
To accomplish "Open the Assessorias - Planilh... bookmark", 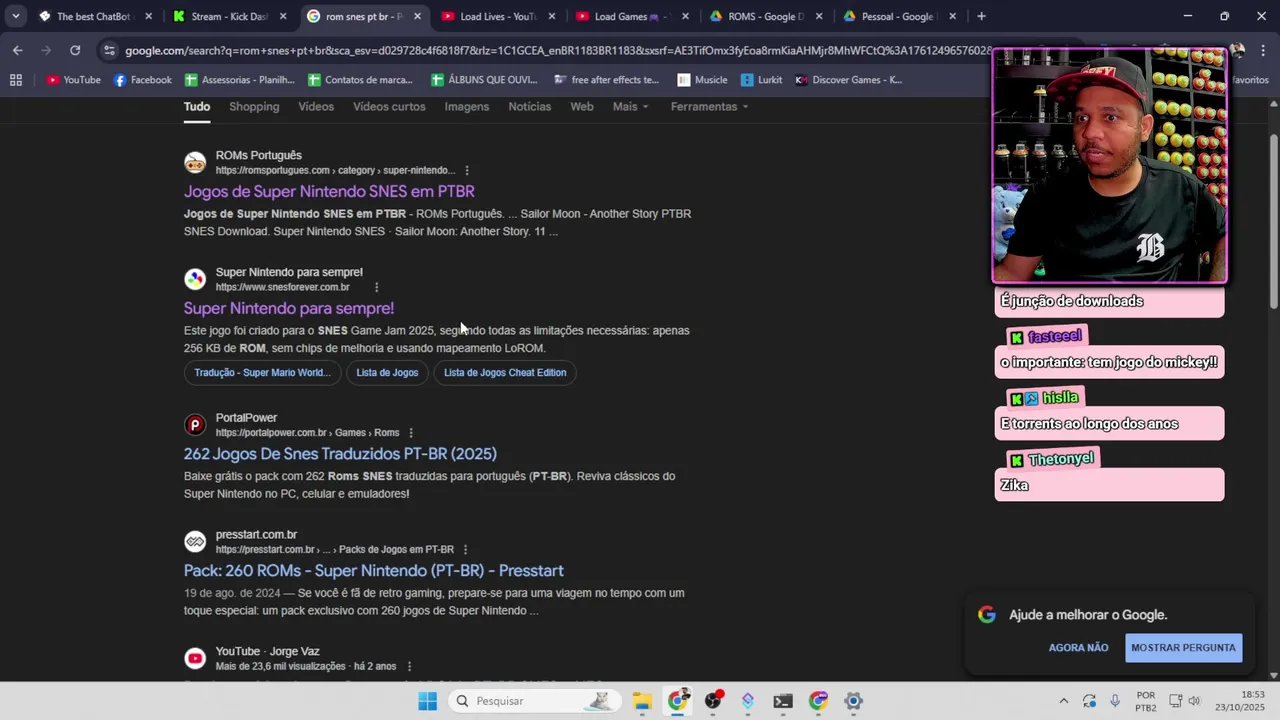I will [238, 80].
